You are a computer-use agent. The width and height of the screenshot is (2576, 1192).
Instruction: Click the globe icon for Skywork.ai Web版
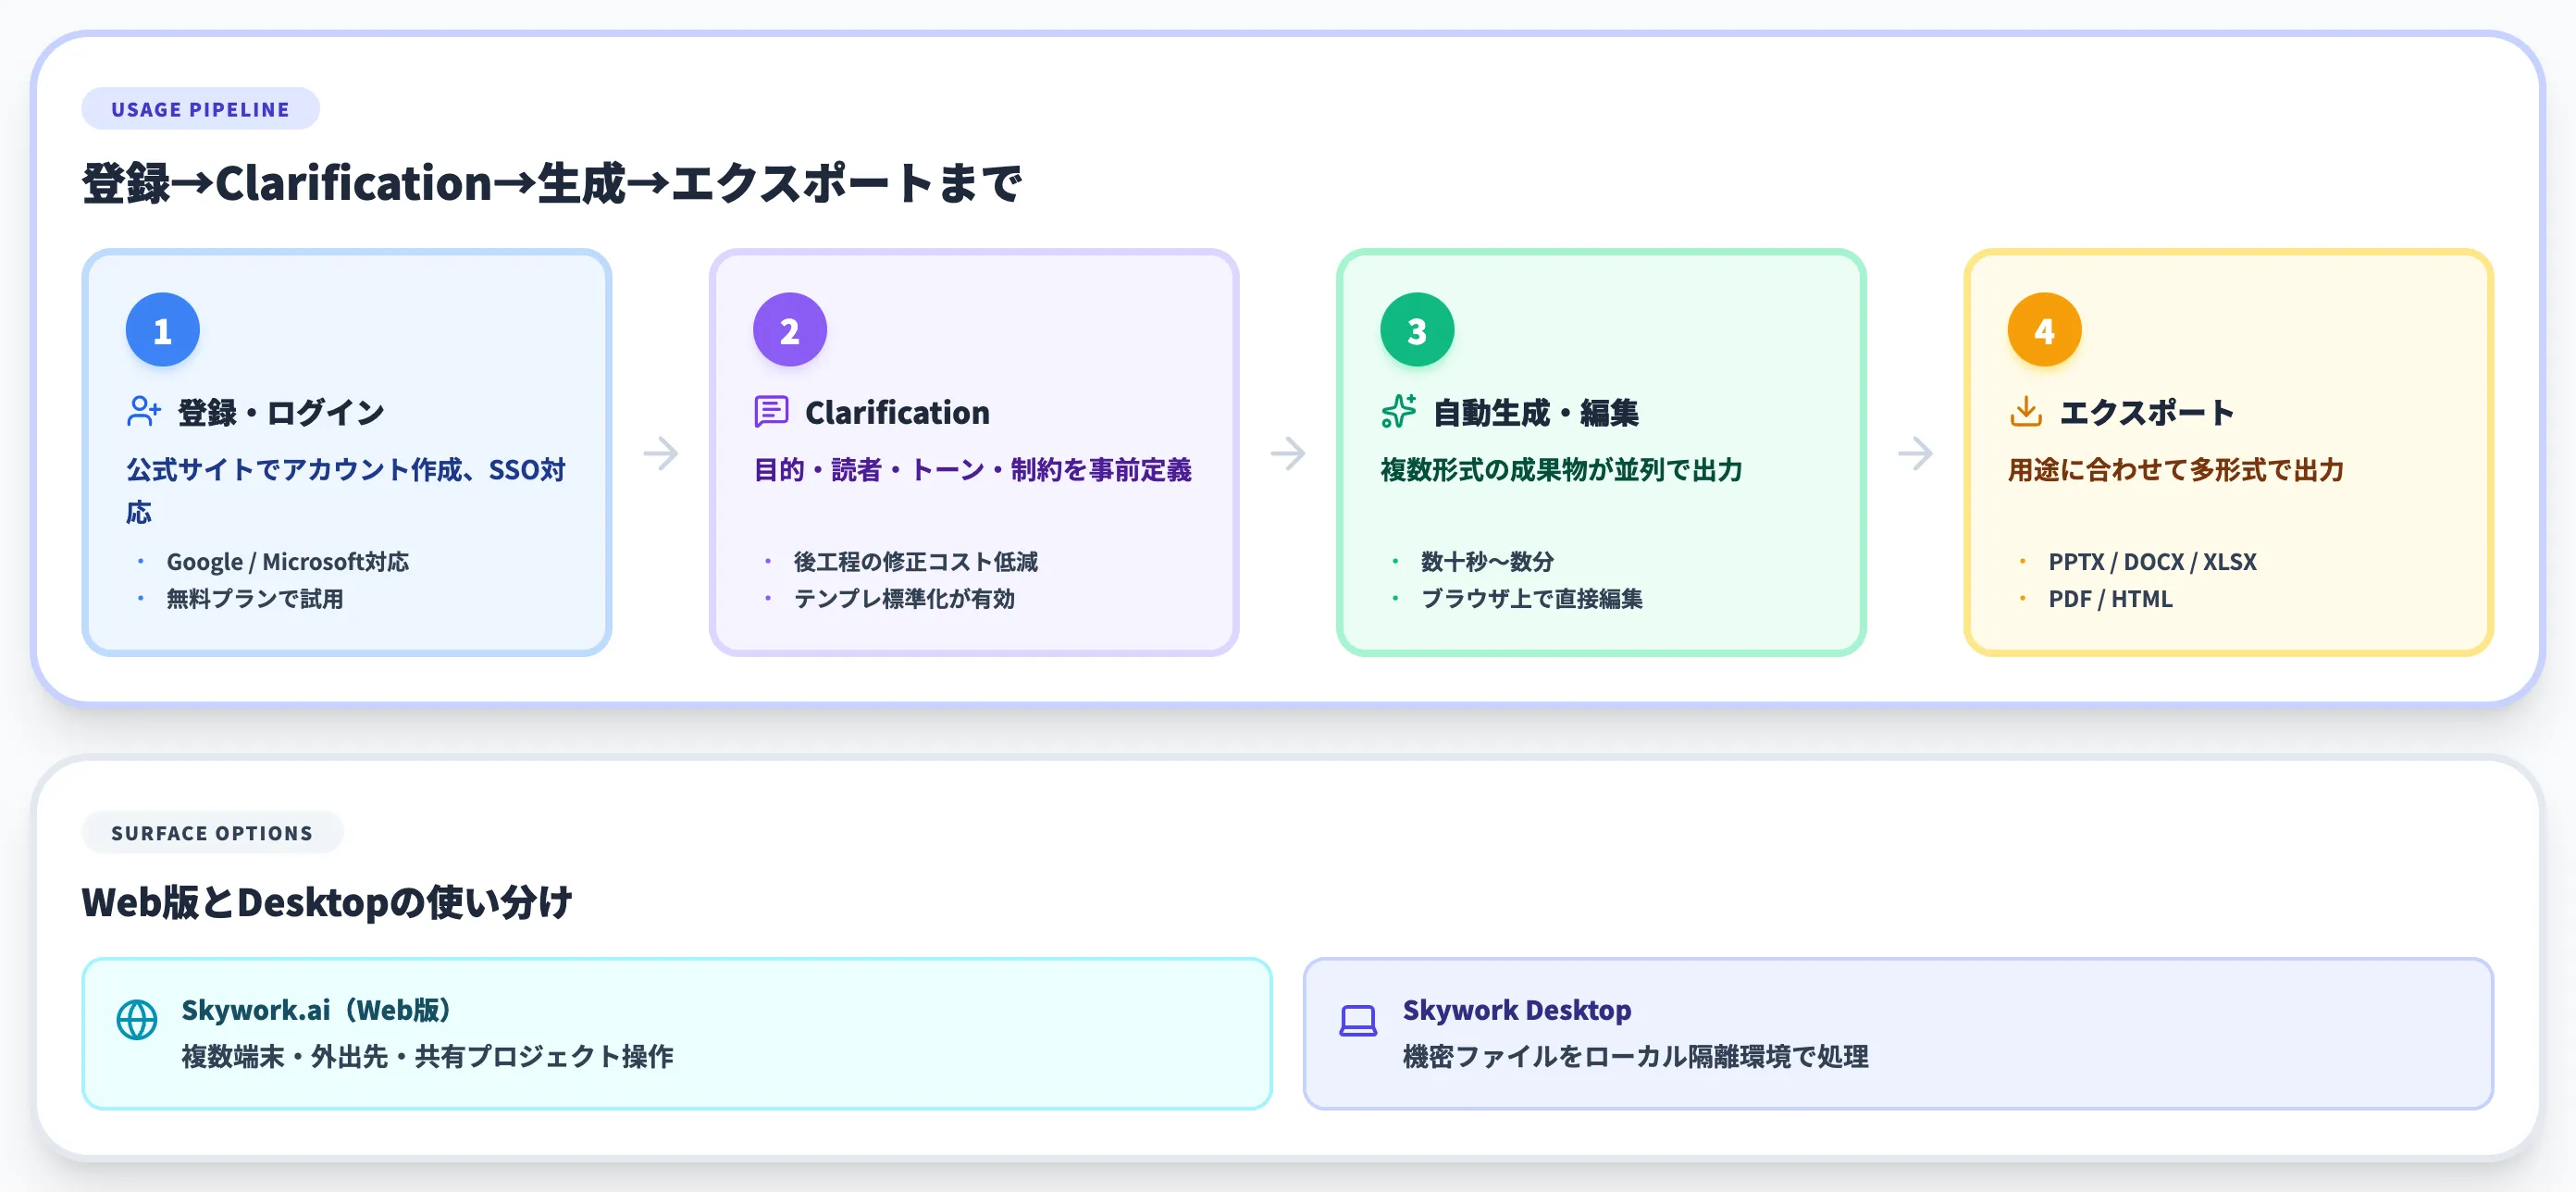pyautogui.click(x=137, y=1020)
